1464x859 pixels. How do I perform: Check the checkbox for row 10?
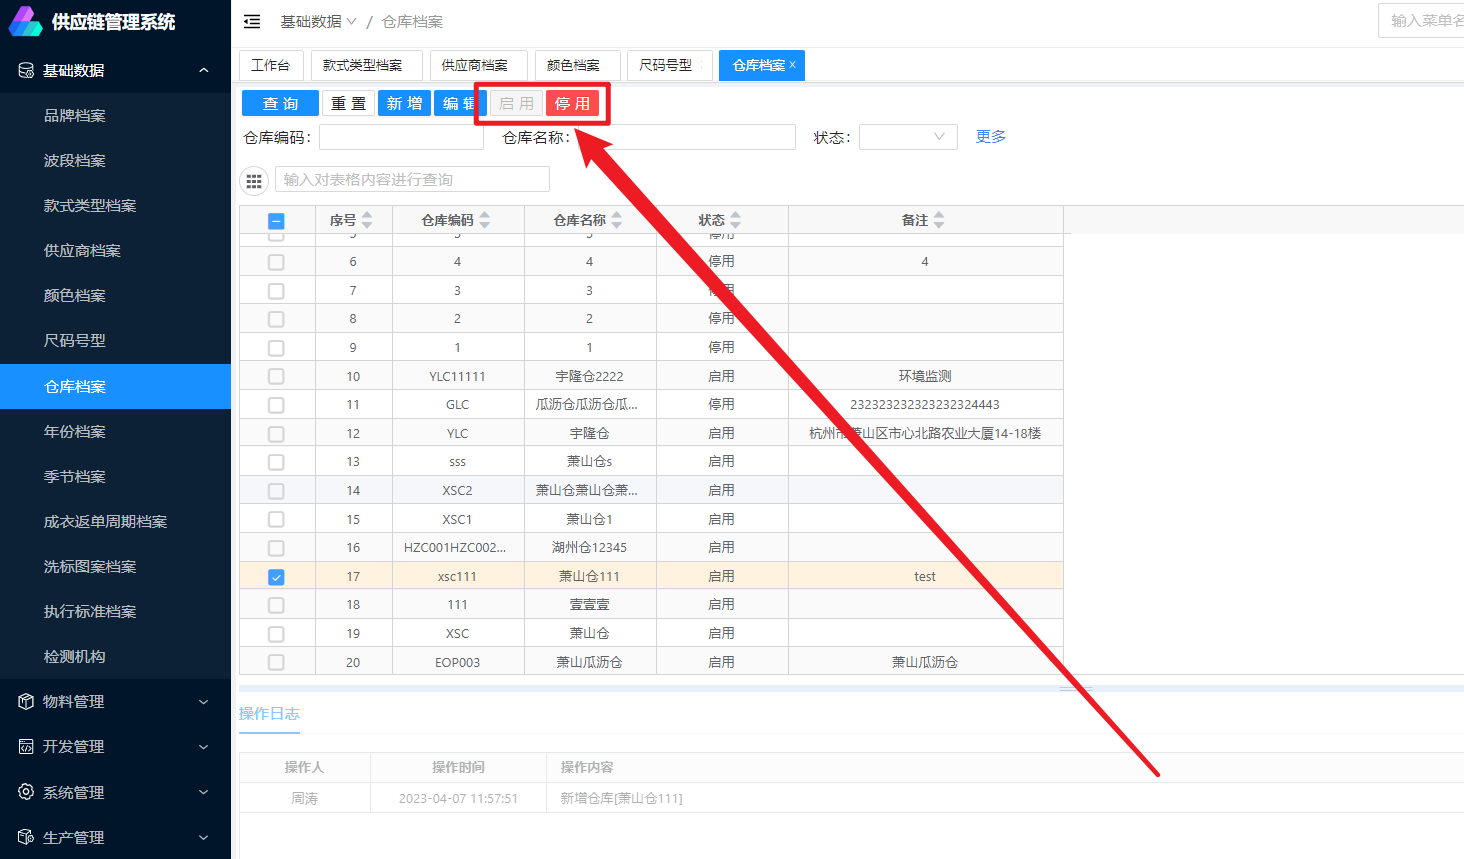pyautogui.click(x=276, y=377)
